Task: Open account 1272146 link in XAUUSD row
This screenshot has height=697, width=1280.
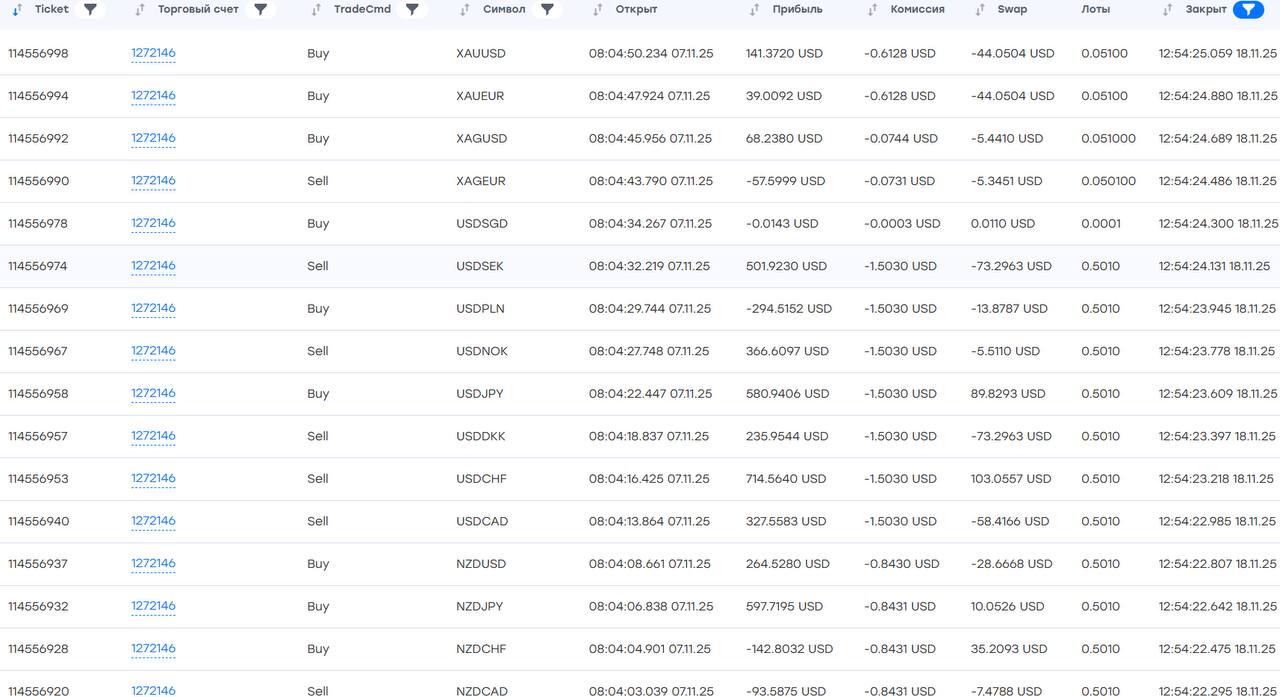Action: (x=153, y=53)
